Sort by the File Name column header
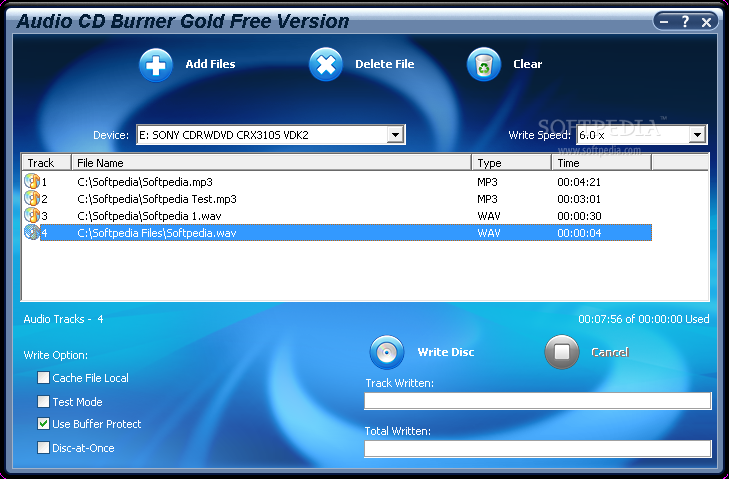 [271, 163]
